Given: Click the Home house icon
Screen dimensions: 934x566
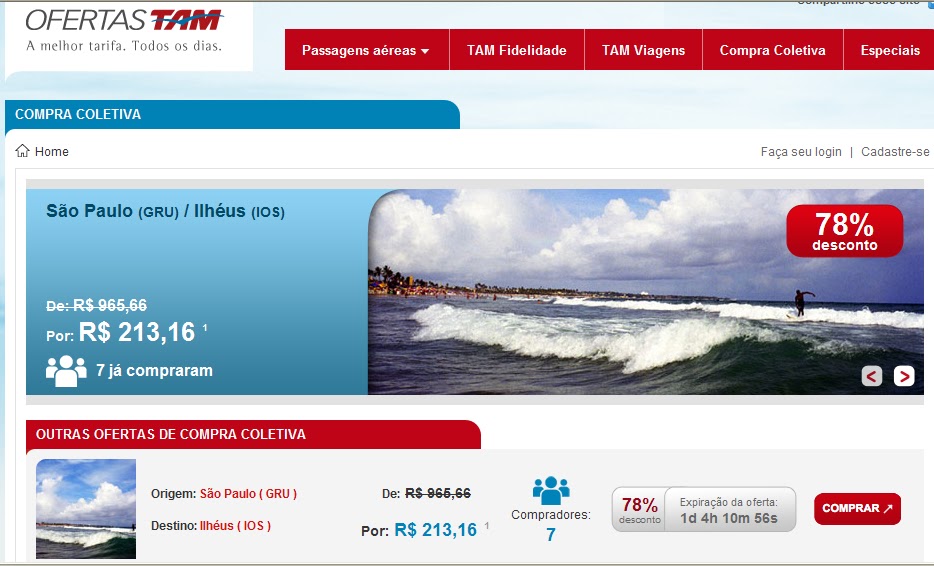Looking at the screenshot, I should coord(22,151).
